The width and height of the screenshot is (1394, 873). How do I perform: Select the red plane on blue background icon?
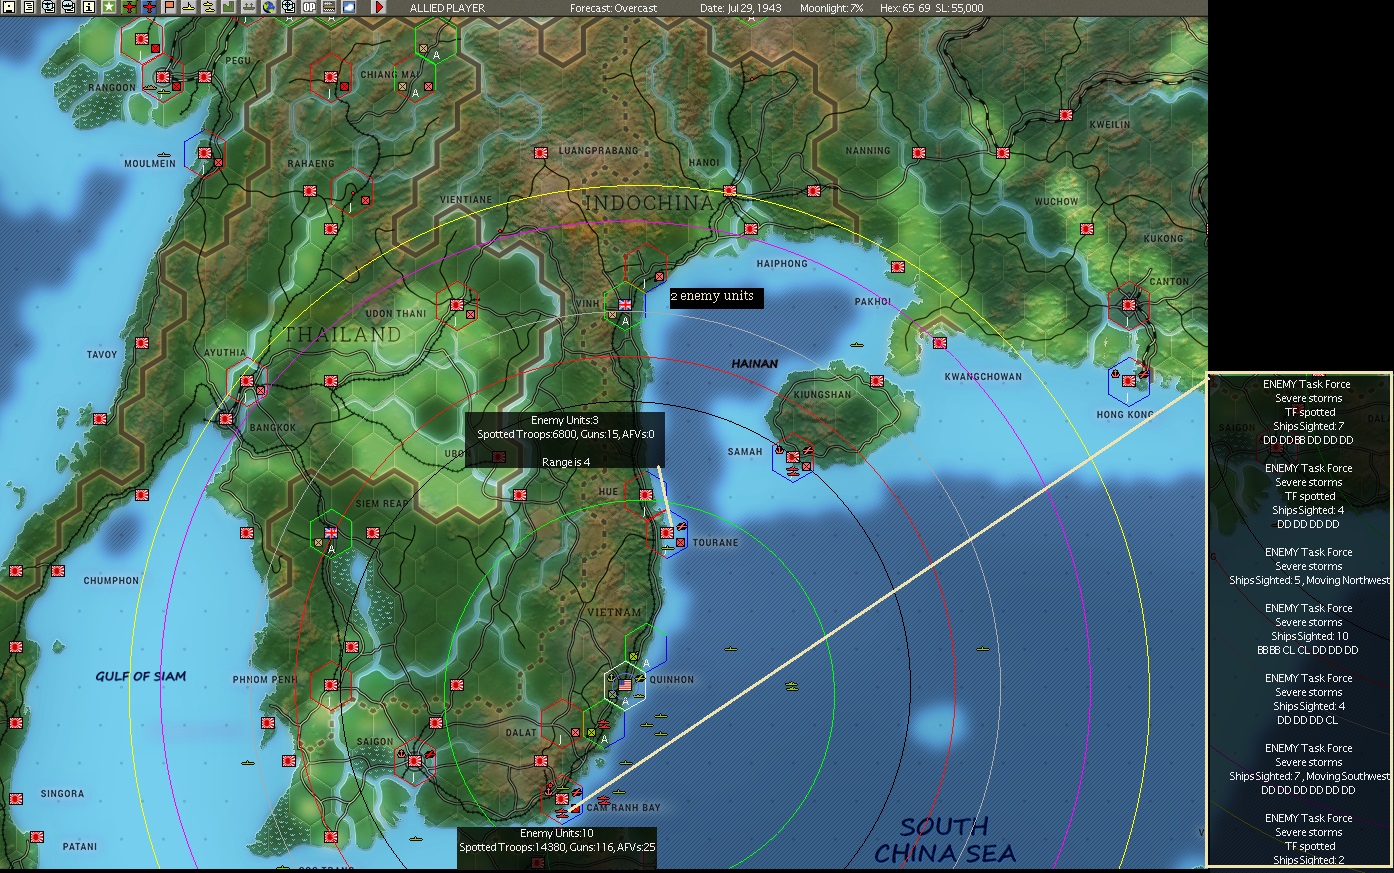tap(149, 7)
